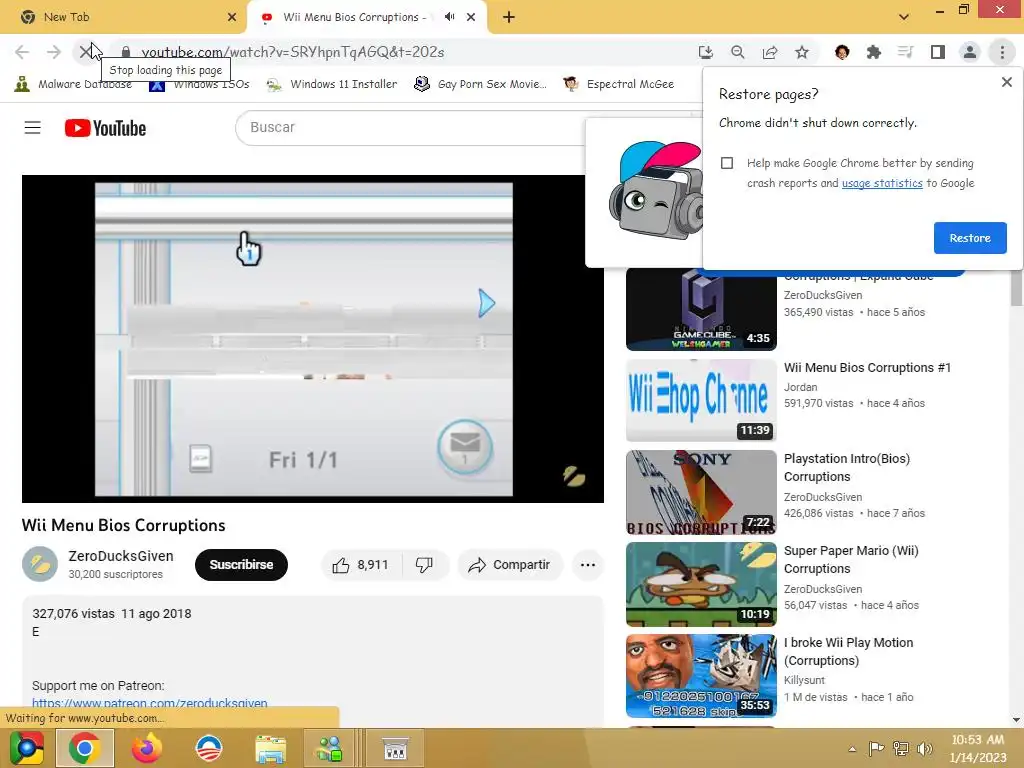Bookmark this page with the star icon
The width and height of the screenshot is (1024, 768).
[802, 52]
